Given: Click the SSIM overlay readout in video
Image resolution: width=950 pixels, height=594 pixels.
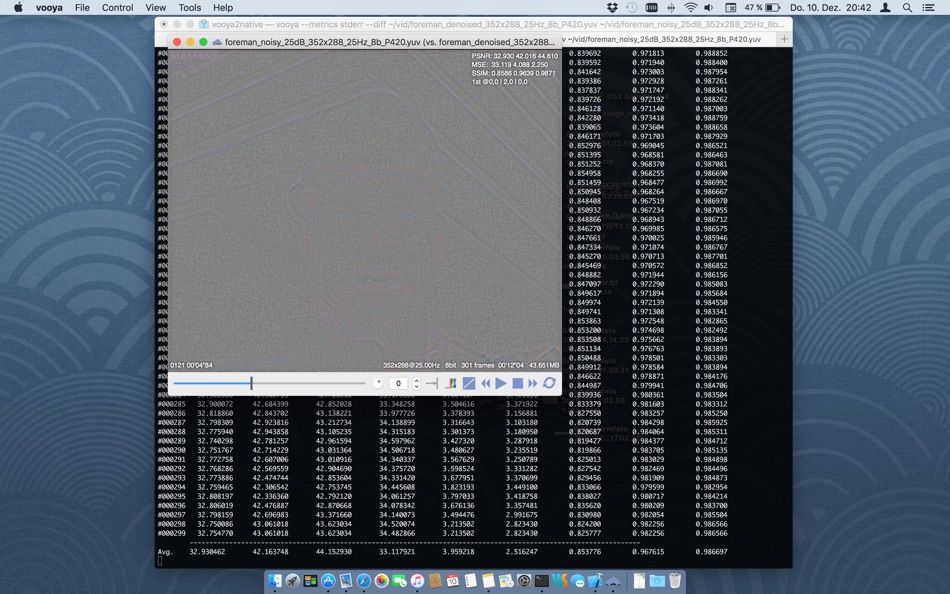Looking at the screenshot, I should coord(513,73).
